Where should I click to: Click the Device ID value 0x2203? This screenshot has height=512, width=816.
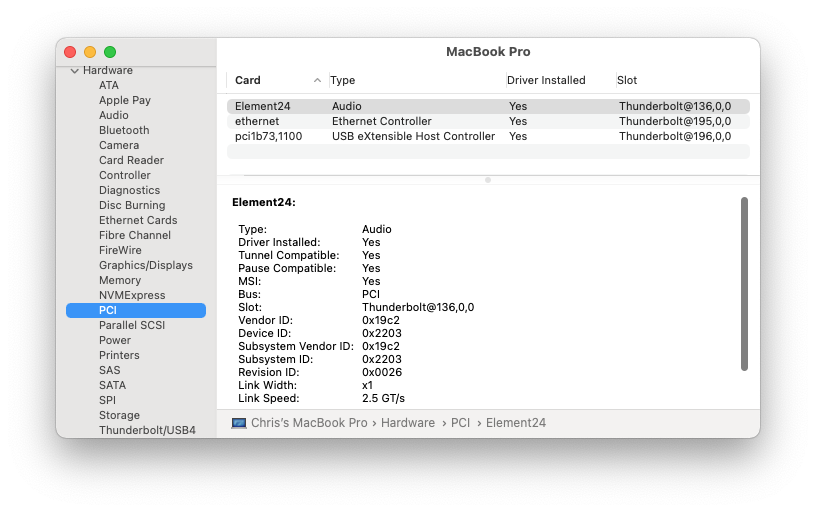point(382,334)
